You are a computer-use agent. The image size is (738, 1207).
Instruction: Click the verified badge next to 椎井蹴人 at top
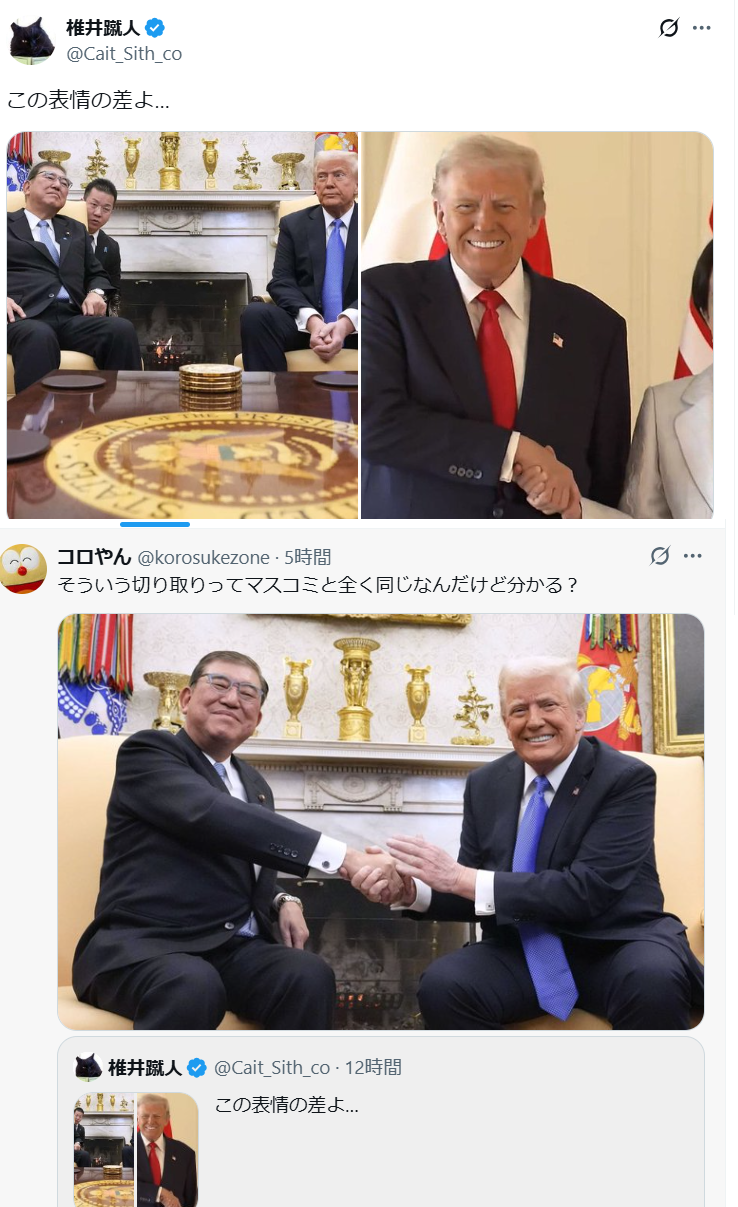tap(155, 28)
